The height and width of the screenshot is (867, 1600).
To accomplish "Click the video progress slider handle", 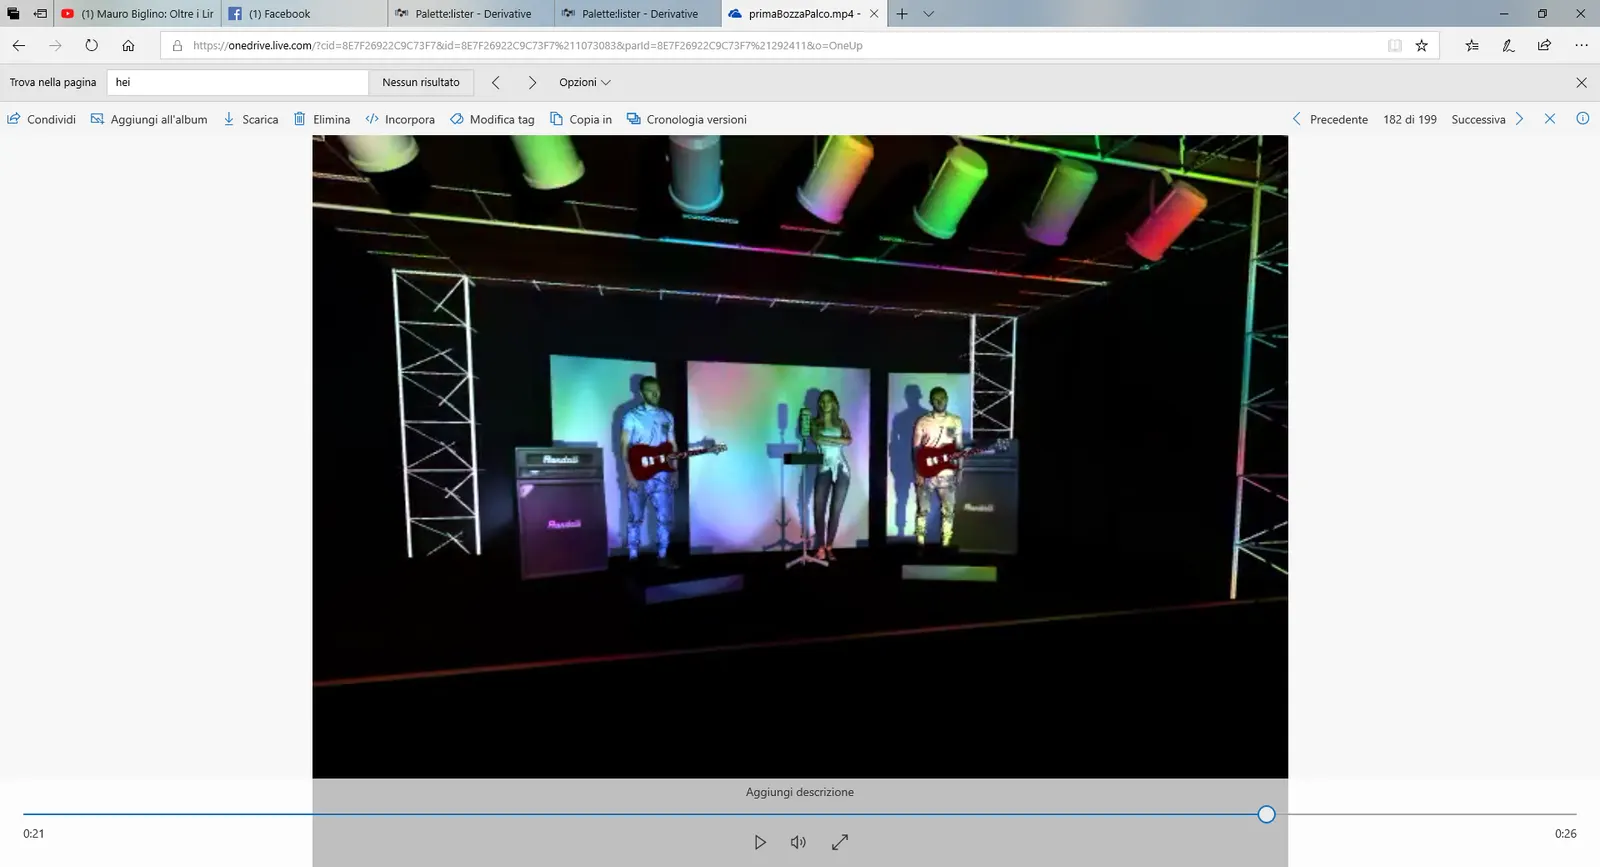I will pos(1266,814).
